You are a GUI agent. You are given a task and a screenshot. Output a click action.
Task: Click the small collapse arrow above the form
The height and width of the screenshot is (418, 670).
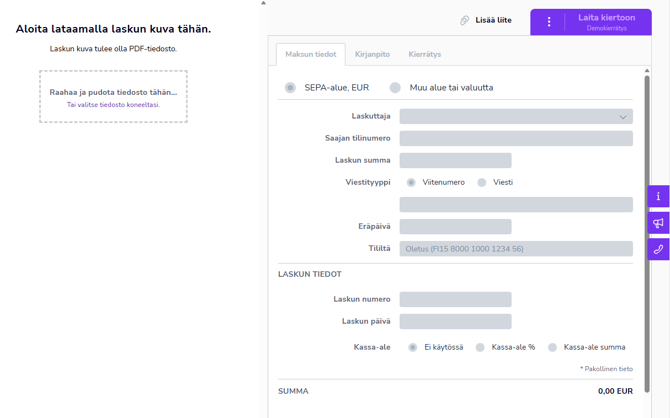(264, 3)
